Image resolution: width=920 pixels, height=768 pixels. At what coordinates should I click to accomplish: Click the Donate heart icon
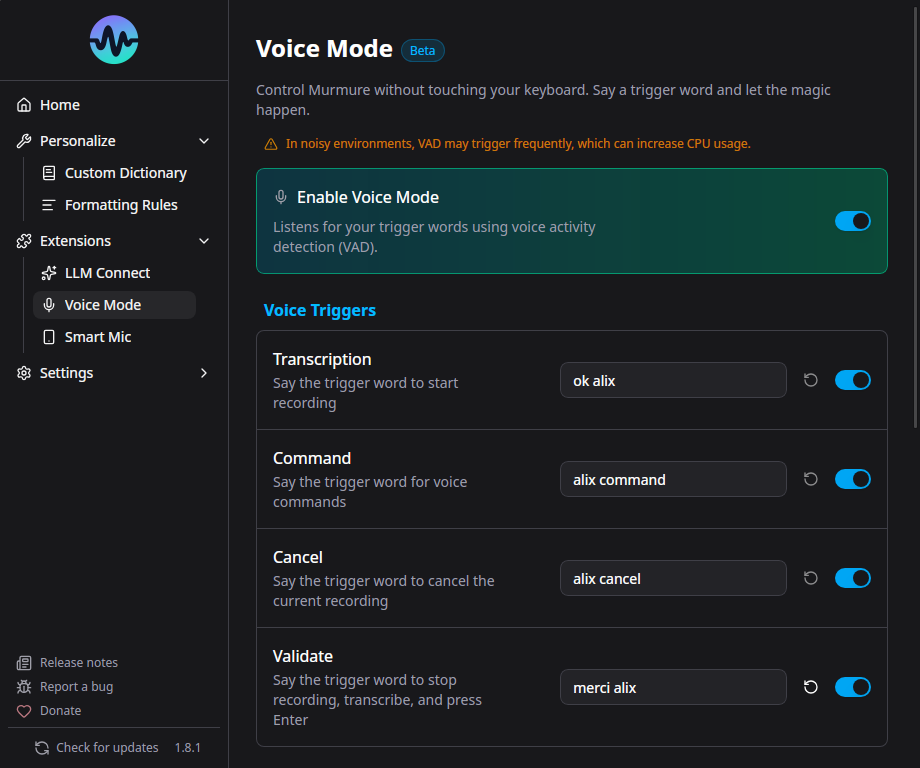coord(22,710)
